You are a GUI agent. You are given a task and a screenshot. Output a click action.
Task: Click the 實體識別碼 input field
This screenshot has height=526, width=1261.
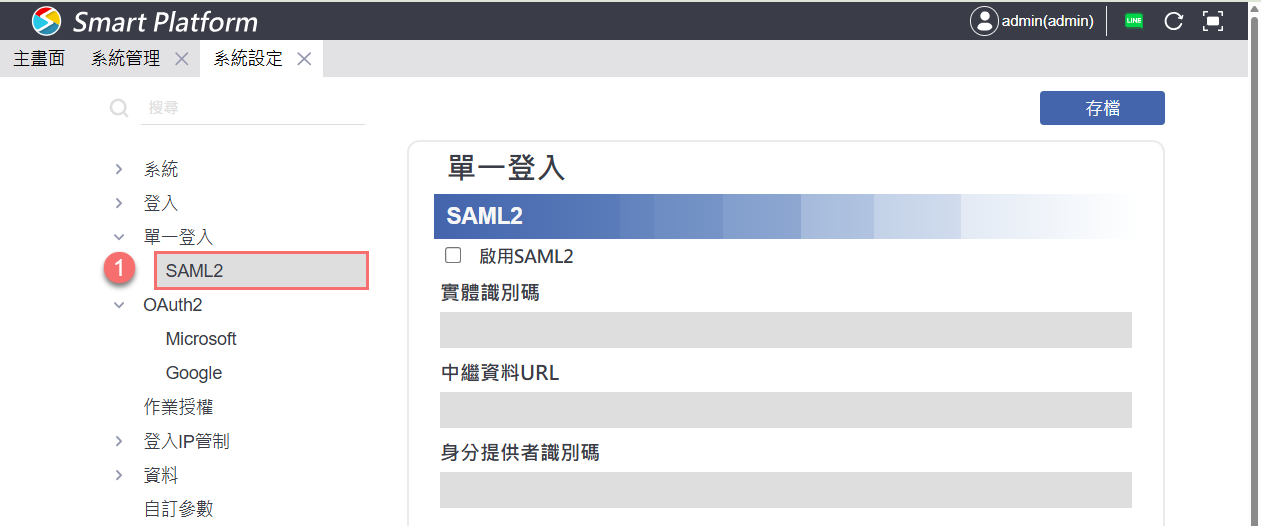pyautogui.click(x=785, y=330)
